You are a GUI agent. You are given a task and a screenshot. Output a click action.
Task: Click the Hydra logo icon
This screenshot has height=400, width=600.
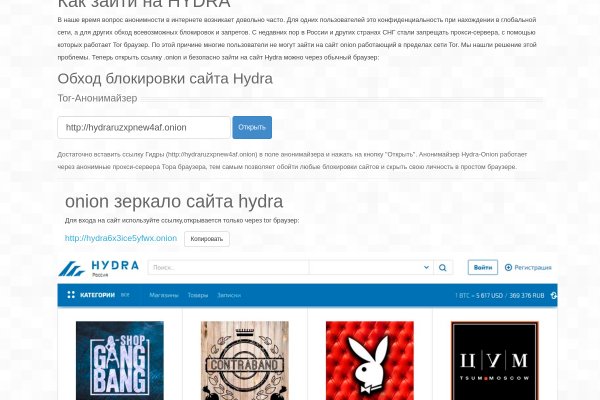coord(72,268)
